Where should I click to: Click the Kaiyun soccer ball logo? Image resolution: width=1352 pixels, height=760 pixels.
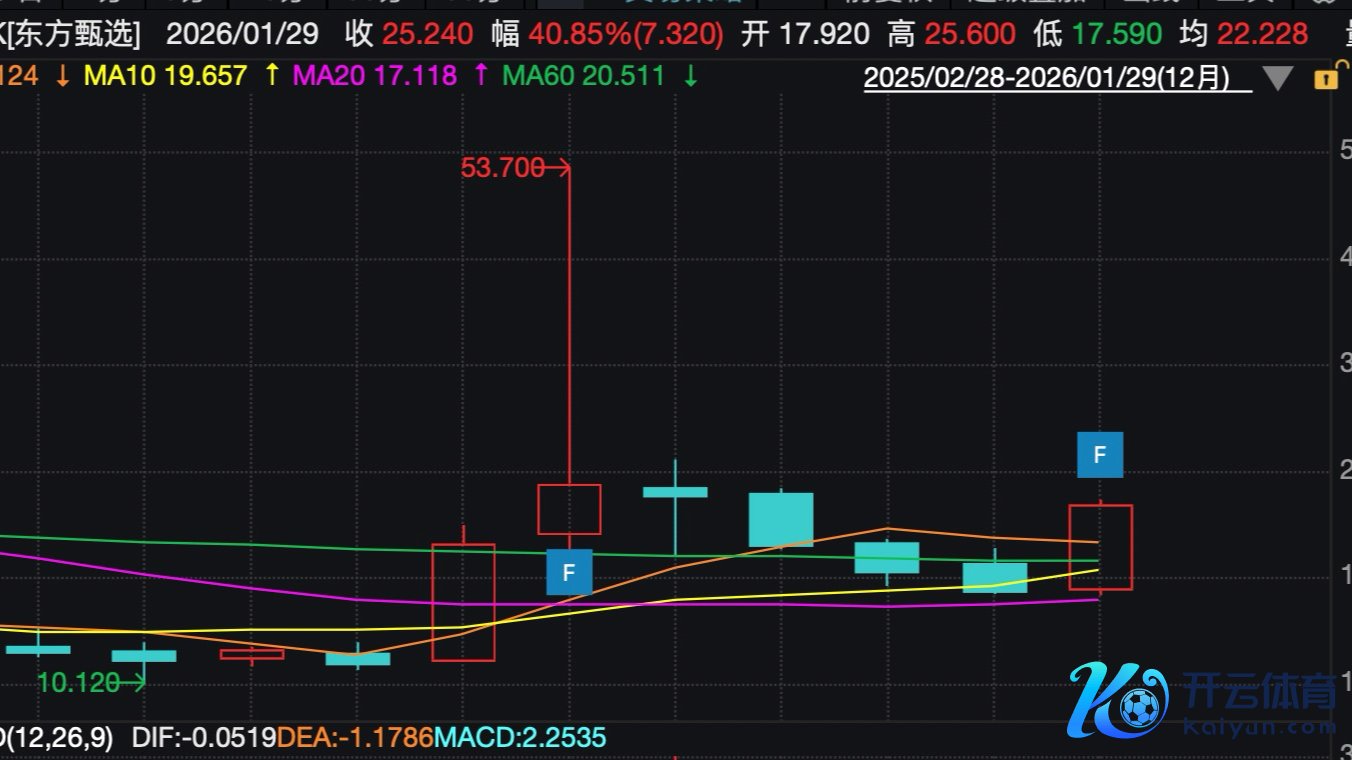pos(1121,700)
